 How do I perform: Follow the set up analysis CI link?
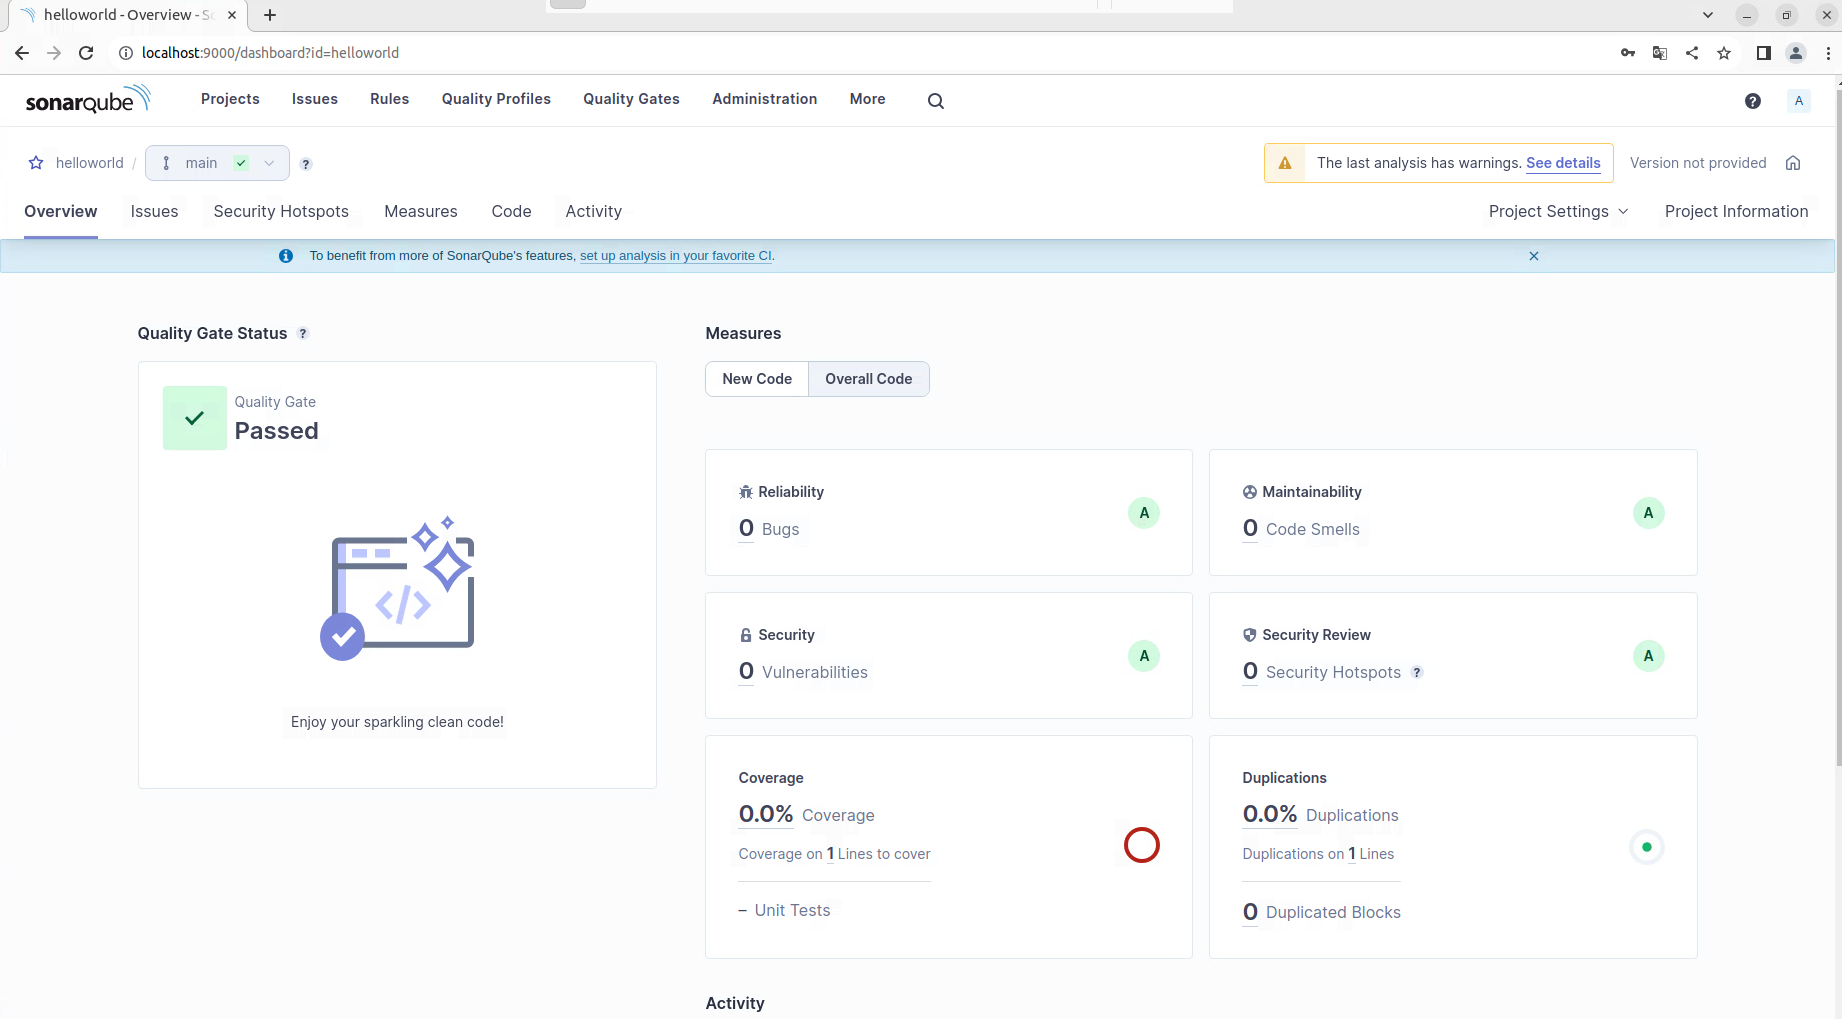pyautogui.click(x=675, y=256)
